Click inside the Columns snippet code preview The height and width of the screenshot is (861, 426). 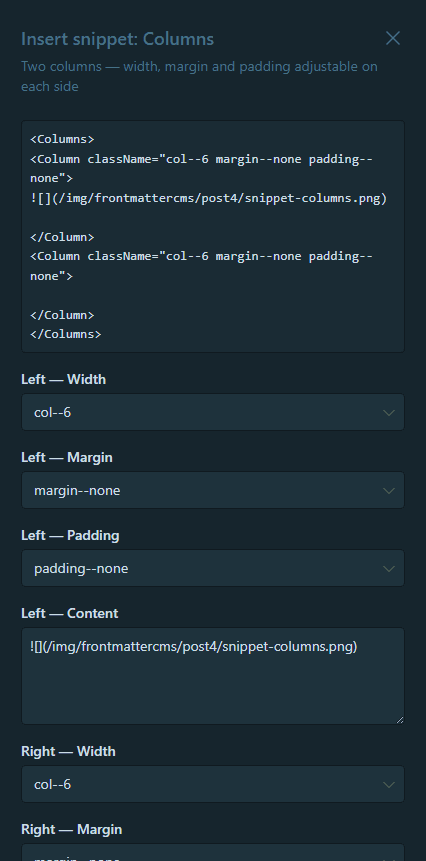point(213,237)
